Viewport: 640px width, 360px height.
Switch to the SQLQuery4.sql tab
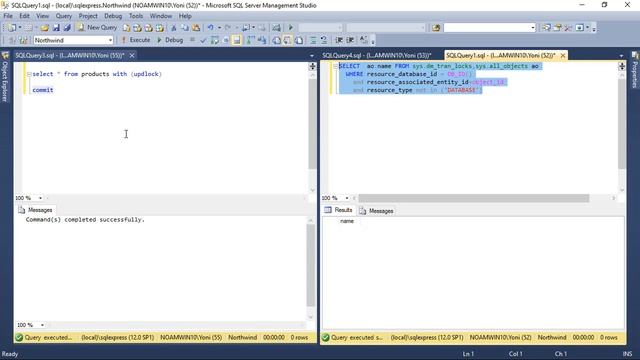click(376, 55)
